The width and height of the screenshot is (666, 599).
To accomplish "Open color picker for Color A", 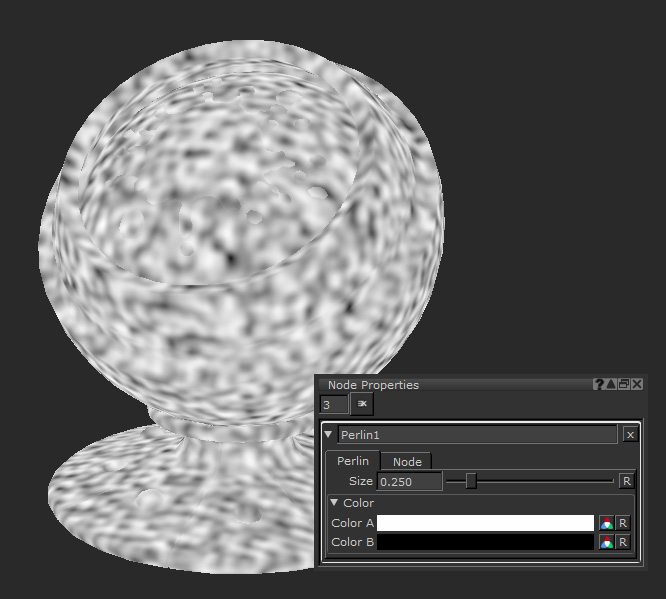I will 606,523.
